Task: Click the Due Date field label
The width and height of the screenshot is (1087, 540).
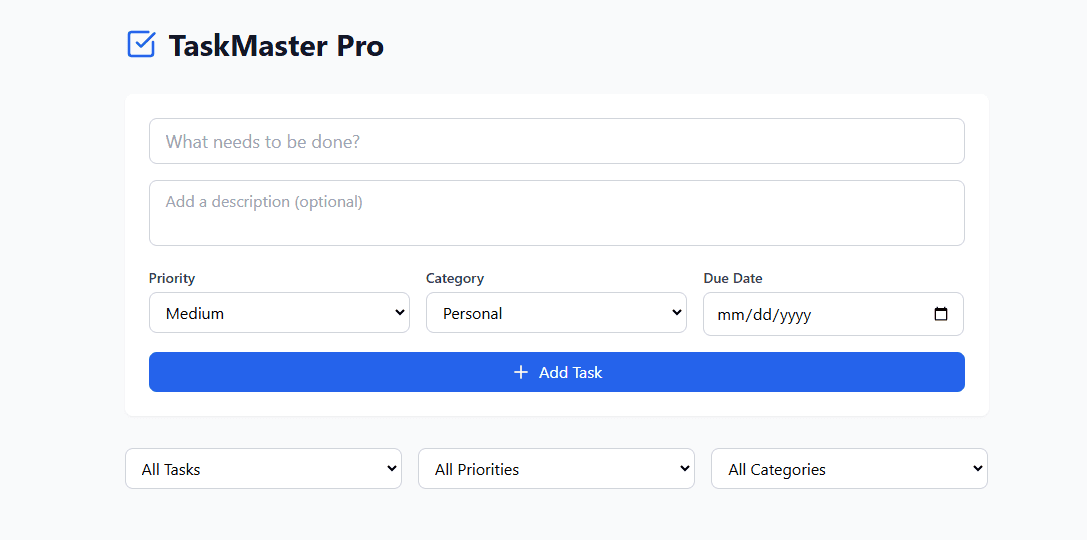Action: click(x=733, y=278)
